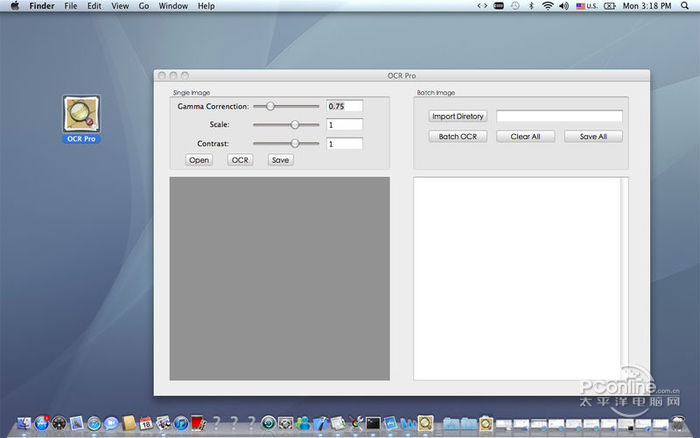Run OCR on the single image
The image size is (700, 438).
pos(240,160)
